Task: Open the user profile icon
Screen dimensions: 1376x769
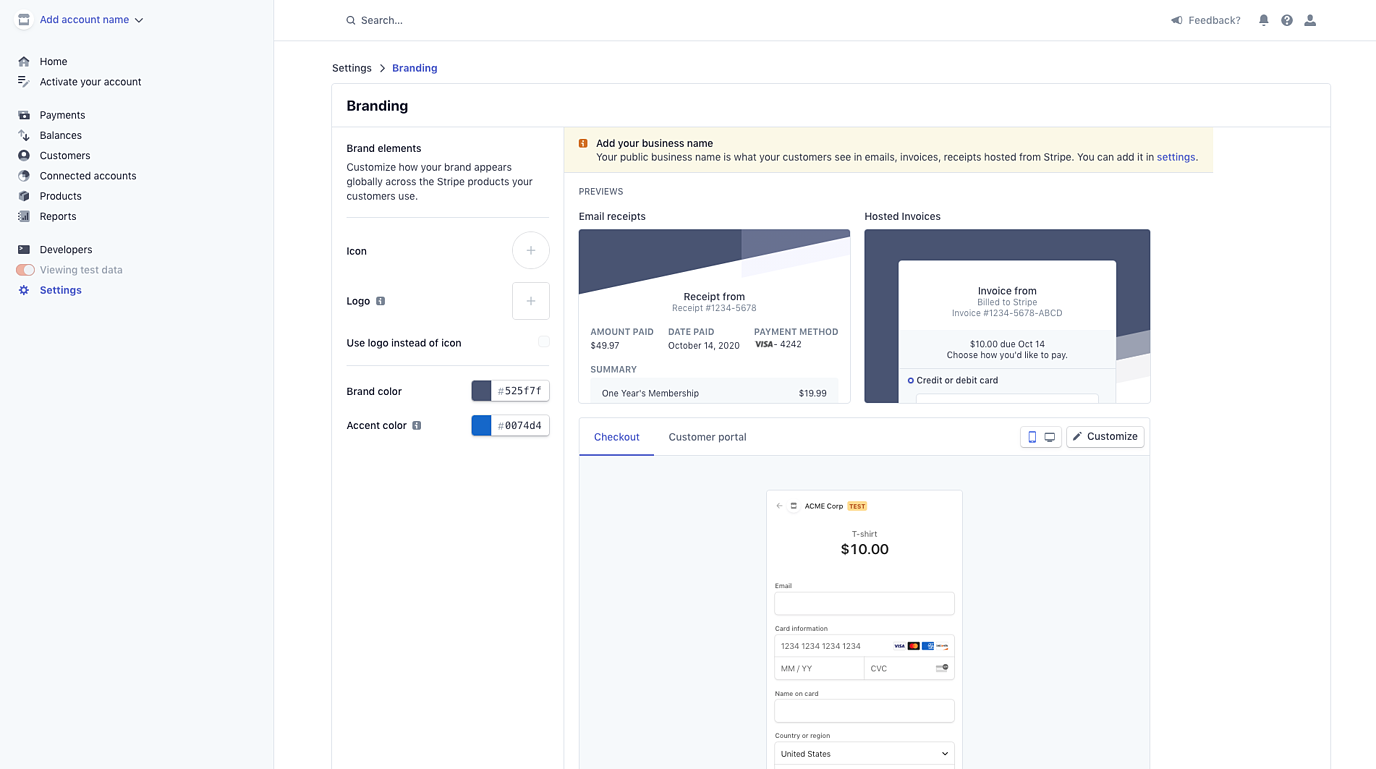Action: click(x=1310, y=20)
